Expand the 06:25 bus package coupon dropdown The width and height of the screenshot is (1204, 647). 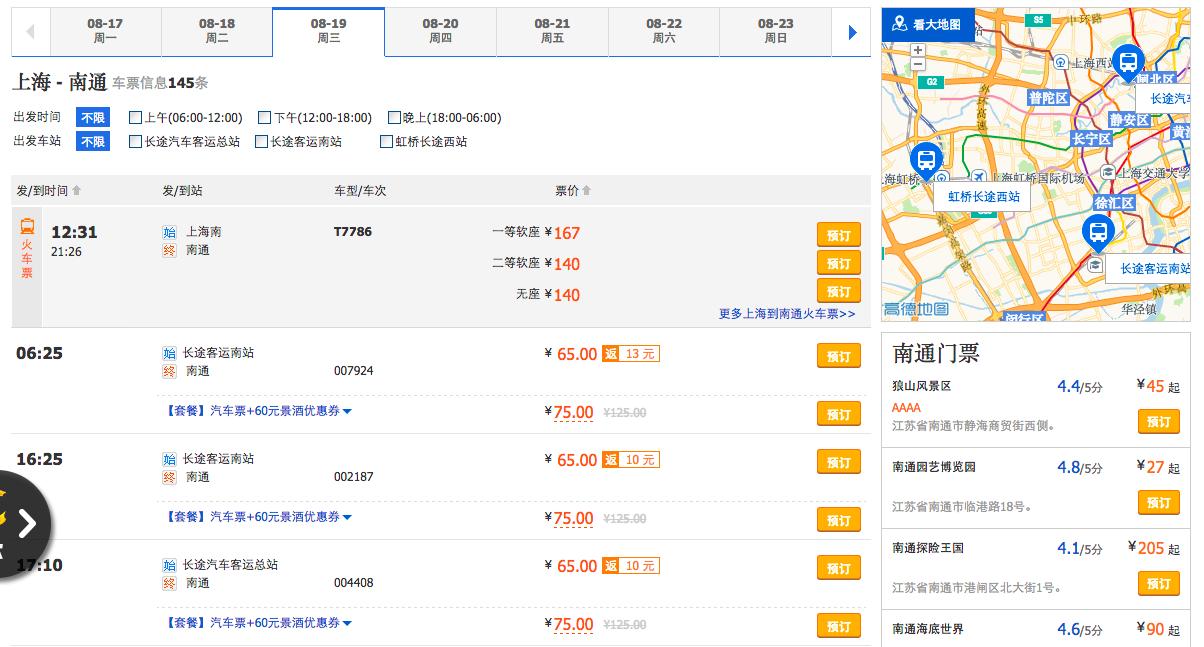pos(347,411)
